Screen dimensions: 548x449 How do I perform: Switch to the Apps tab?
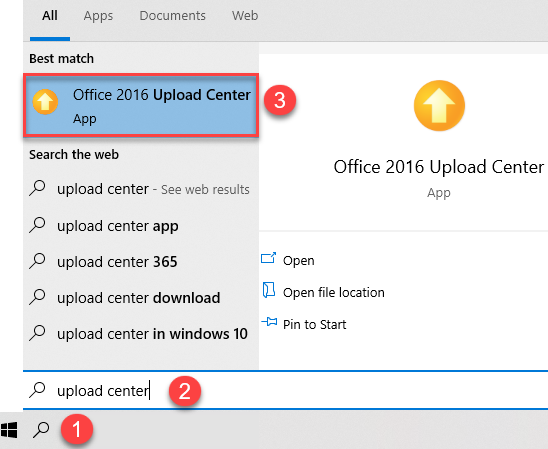(98, 16)
